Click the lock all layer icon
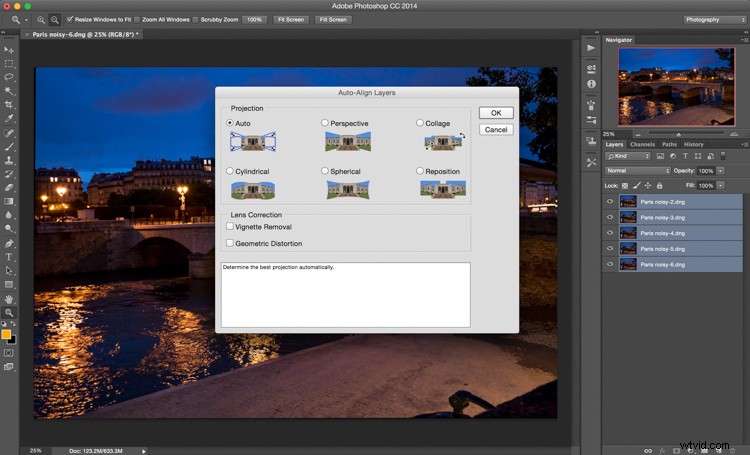Image resolution: width=750 pixels, height=455 pixels. tap(660, 186)
